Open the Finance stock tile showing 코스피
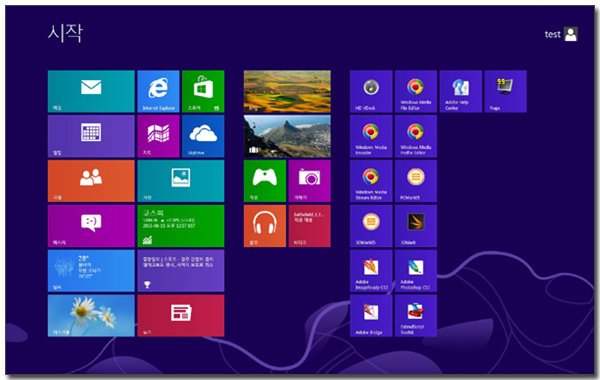This screenshot has width=600, height=380. click(x=181, y=226)
